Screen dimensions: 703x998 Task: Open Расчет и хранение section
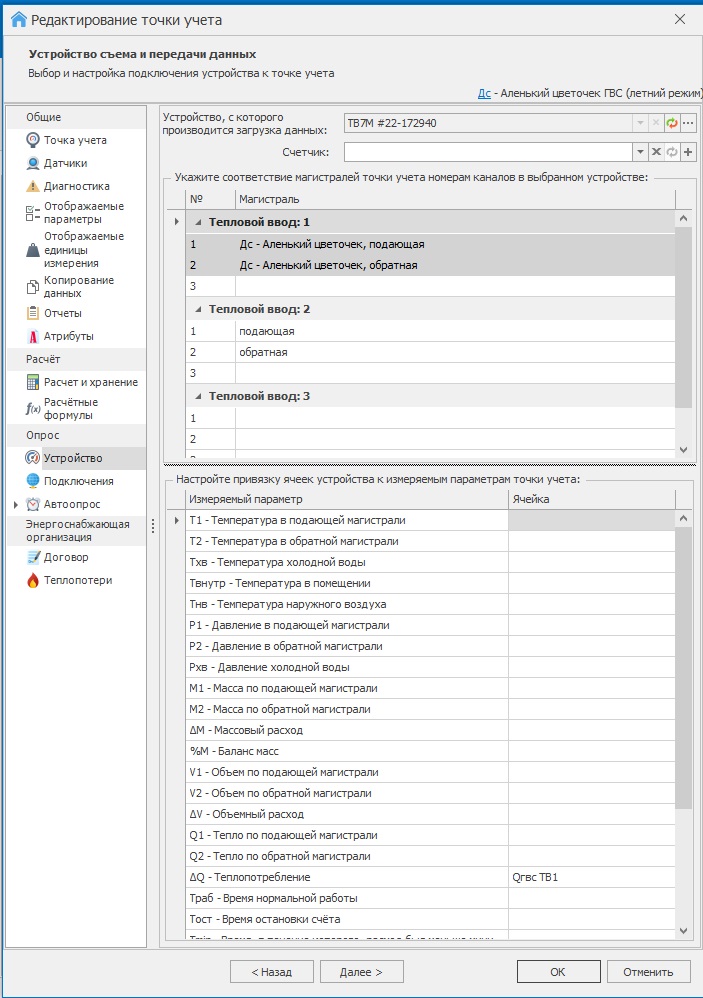[91, 382]
